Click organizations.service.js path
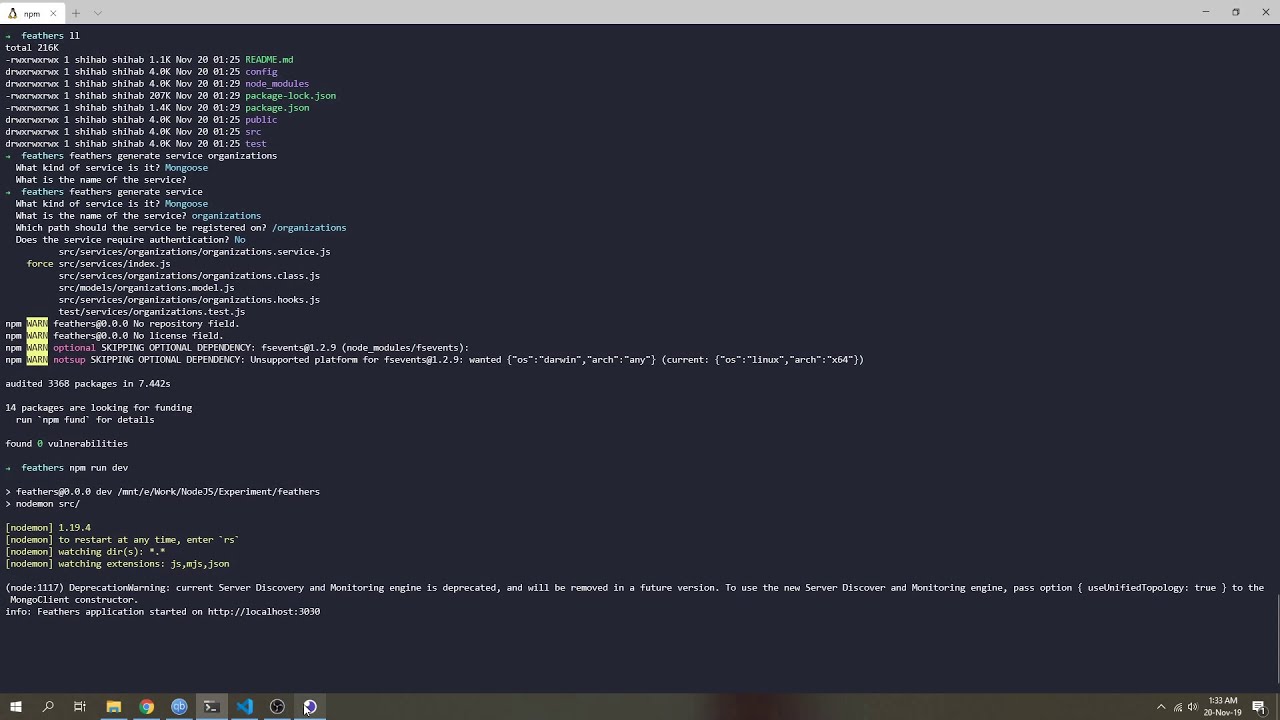This screenshot has height=720, width=1280. click(194, 252)
